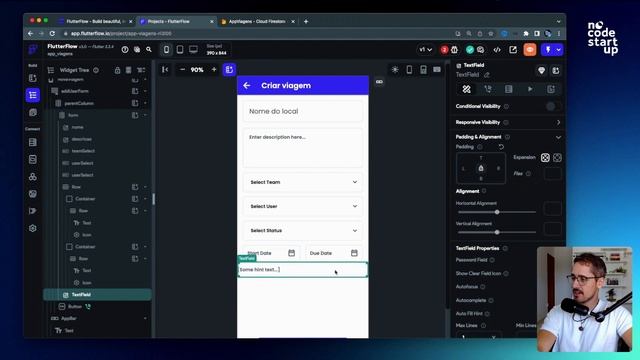Select the second Expansion option icon
Screen dimensions: 640x360
[557, 158]
